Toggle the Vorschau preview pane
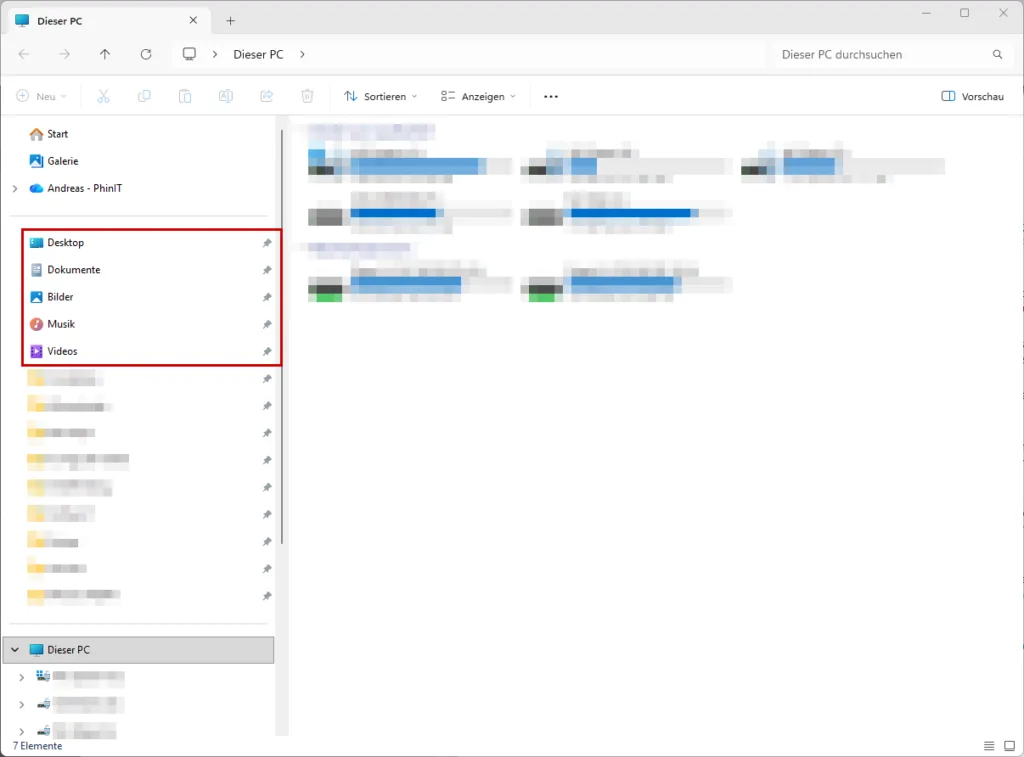Image resolution: width=1024 pixels, height=757 pixels. point(972,96)
